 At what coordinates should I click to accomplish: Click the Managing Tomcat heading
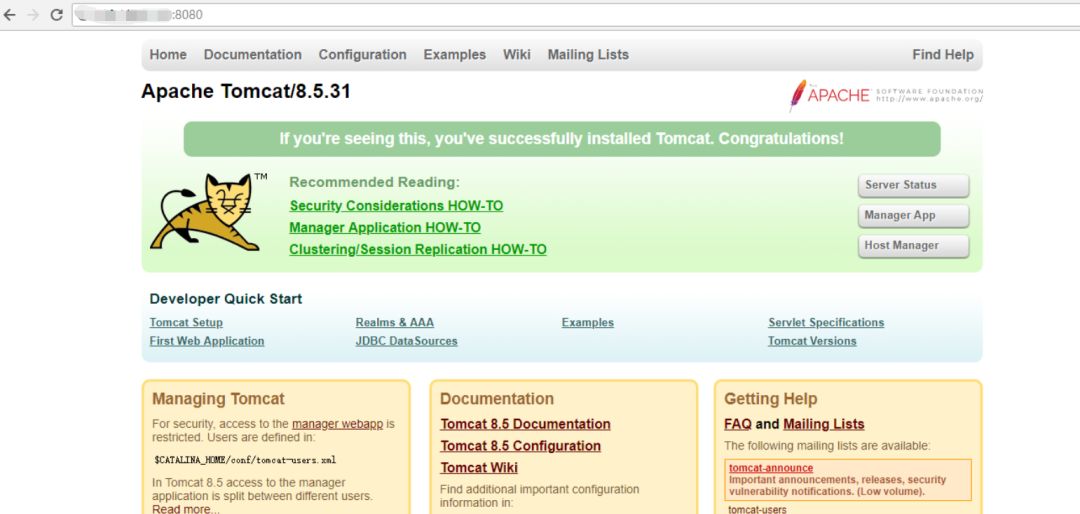(218, 399)
